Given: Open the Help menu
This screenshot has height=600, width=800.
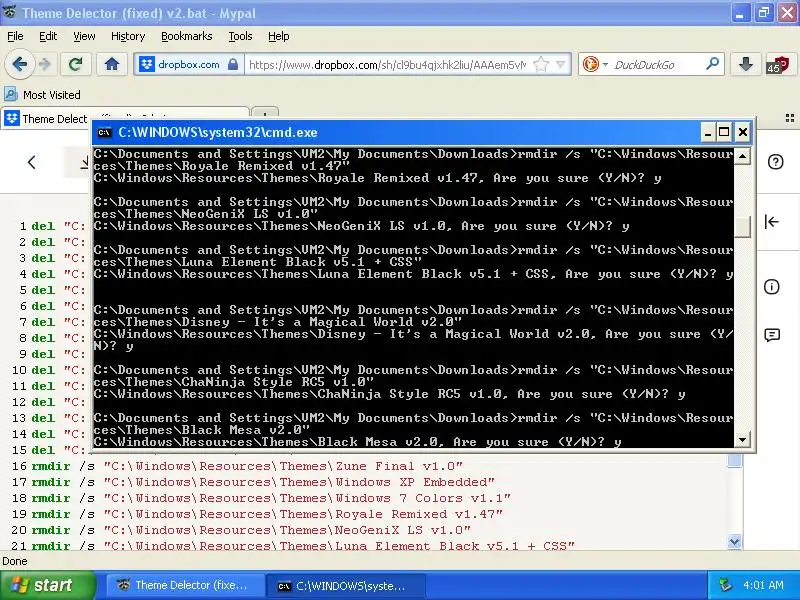Looking at the screenshot, I should (279, 36).
